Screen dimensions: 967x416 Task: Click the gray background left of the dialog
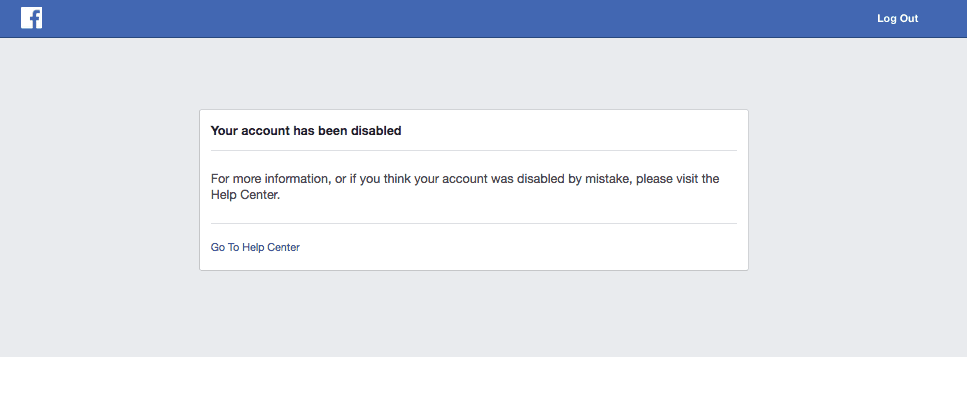point(99,190)
